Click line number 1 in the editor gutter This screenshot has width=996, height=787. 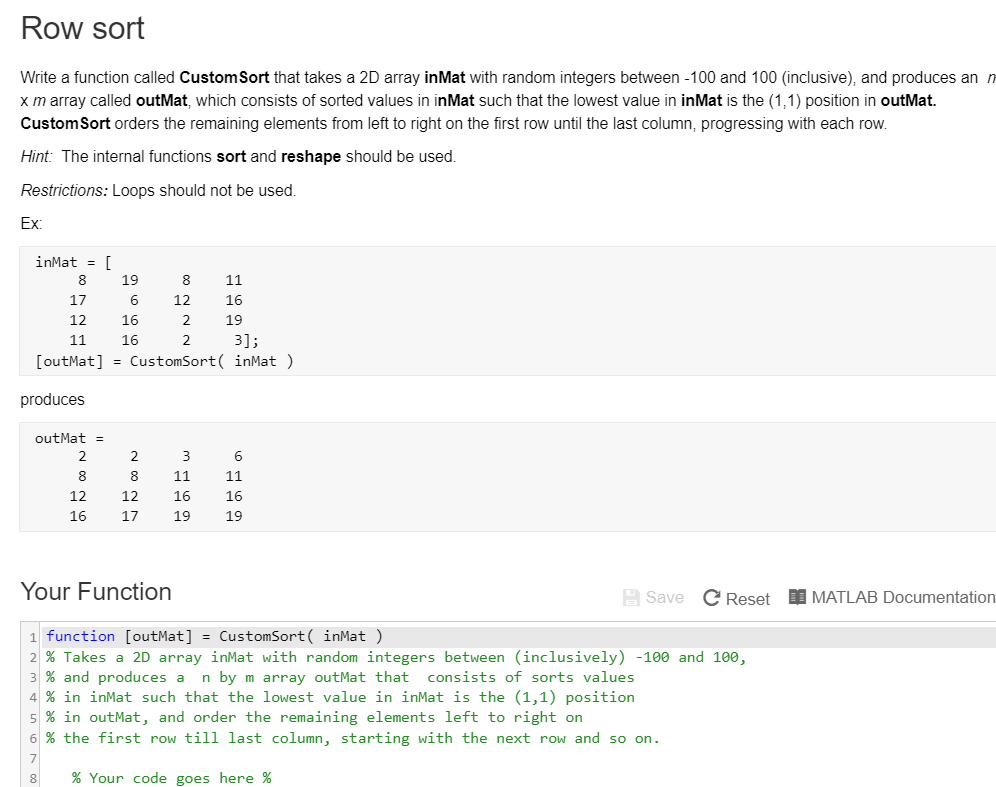coord(33,637)
